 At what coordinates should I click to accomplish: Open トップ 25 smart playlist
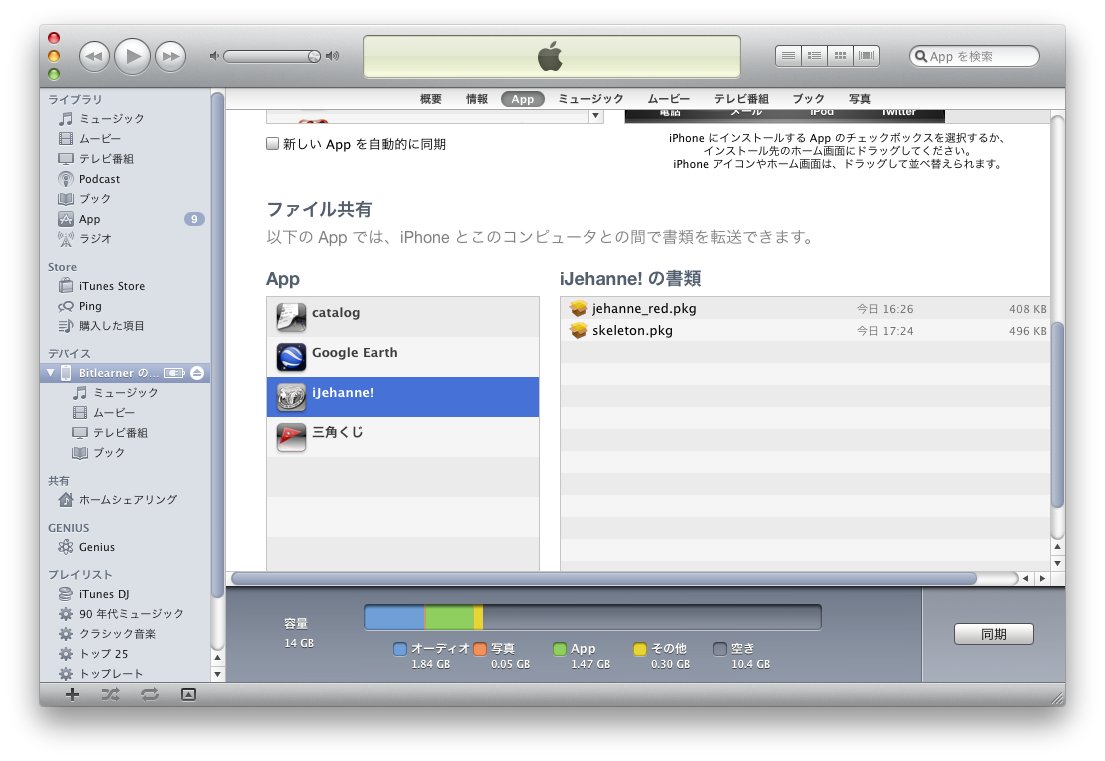pyautogui.click(x=103, y=654)
